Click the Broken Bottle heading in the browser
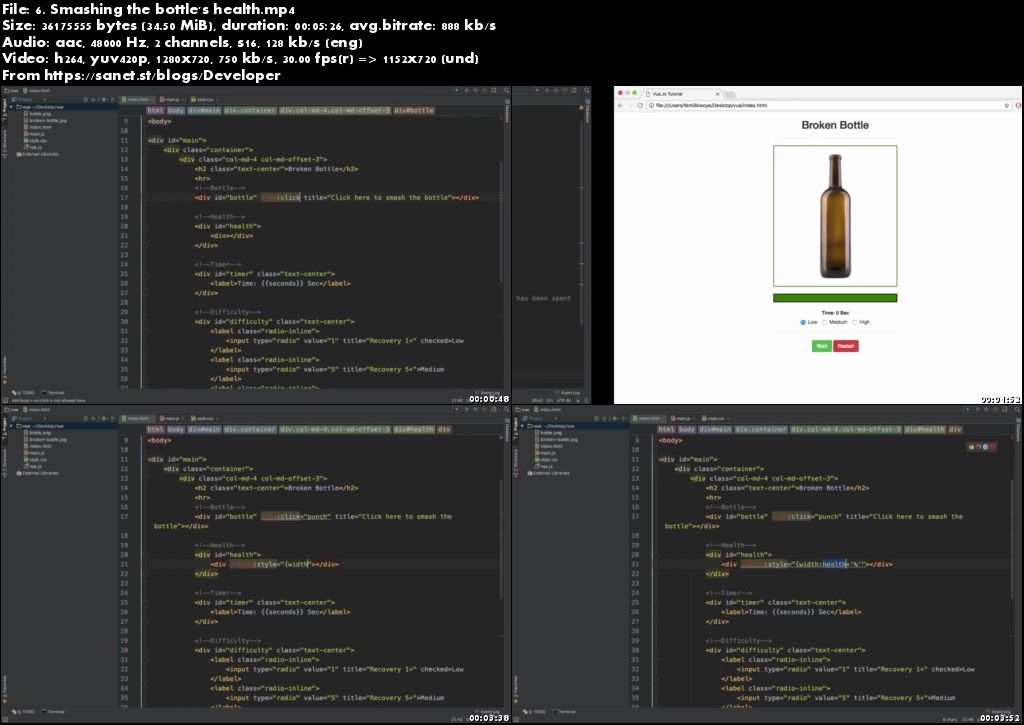The height and width of the screenshot is (725, 1024). coord(835,125)
